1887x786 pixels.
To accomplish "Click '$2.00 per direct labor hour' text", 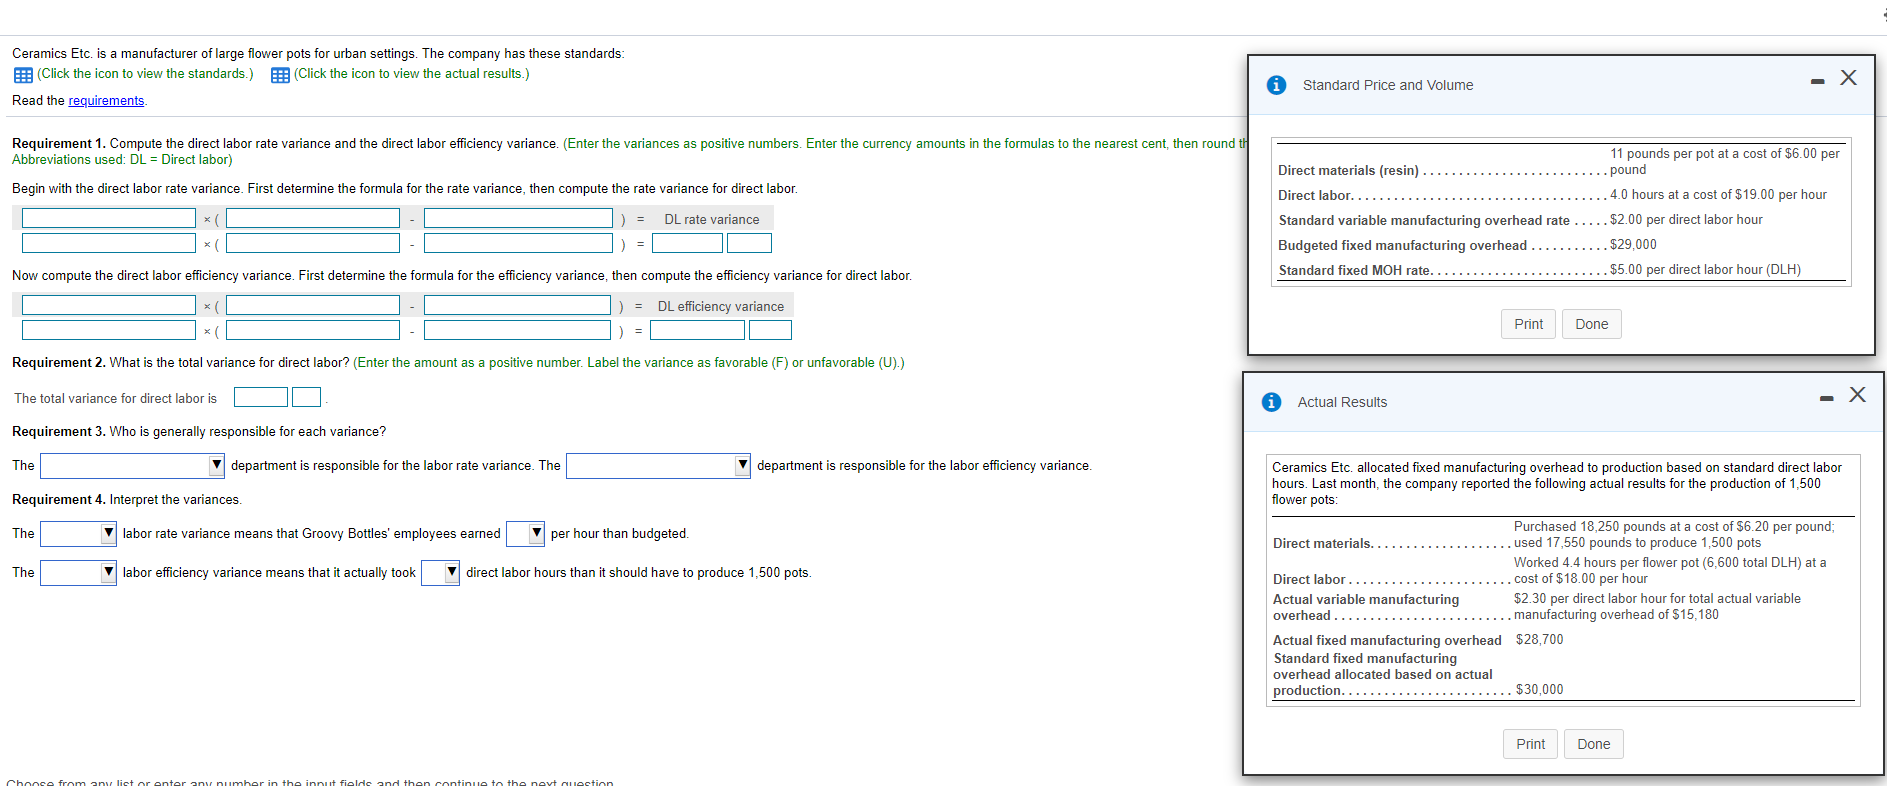I will click(x=1686, y=220).
